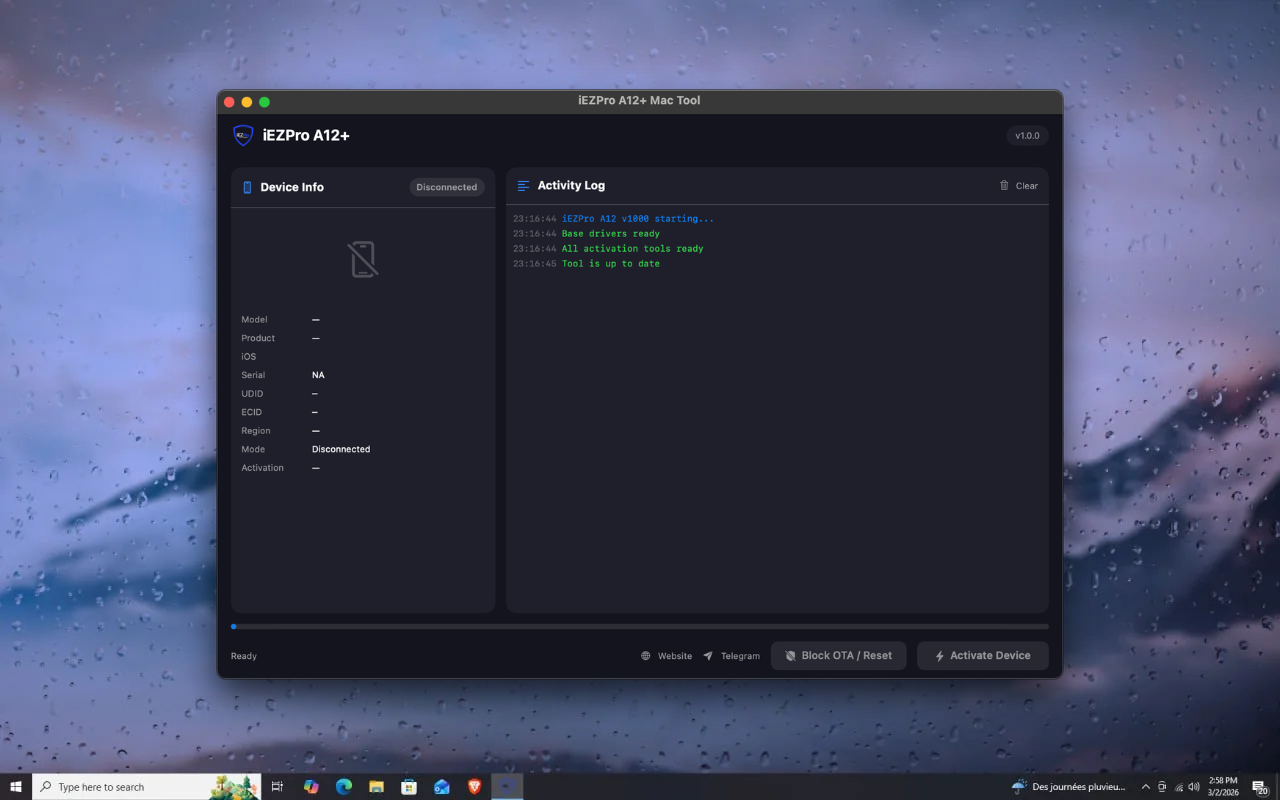Click the "Activity Log" panel title

(x=571, y=185)
